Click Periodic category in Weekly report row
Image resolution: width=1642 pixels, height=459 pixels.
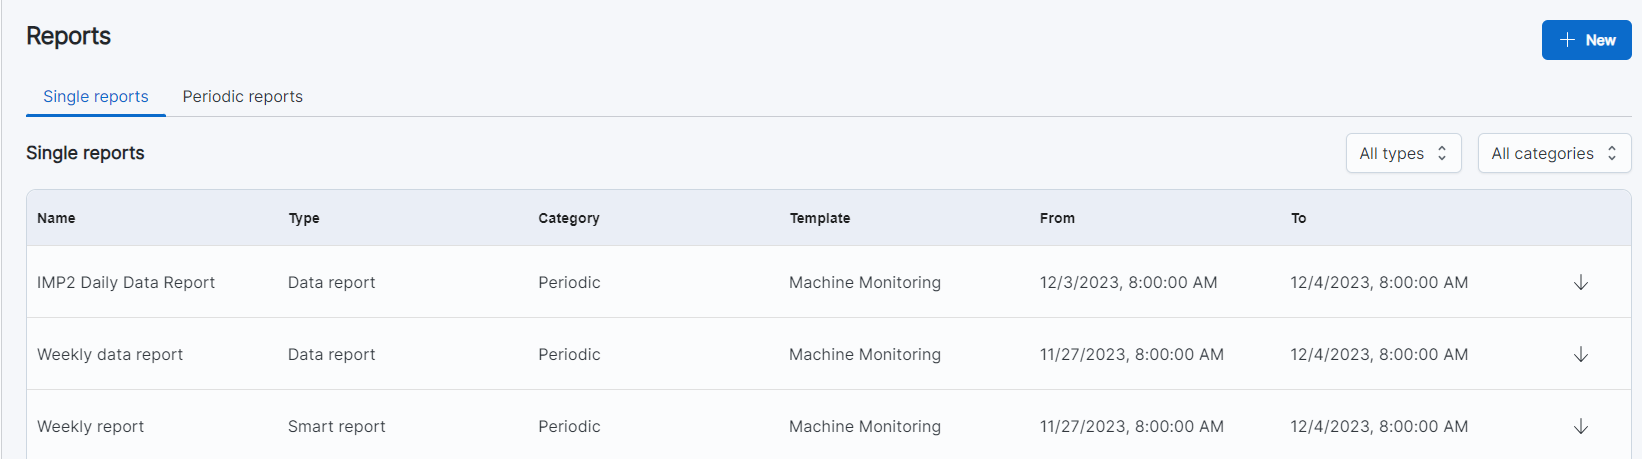(x=569, y=426)
